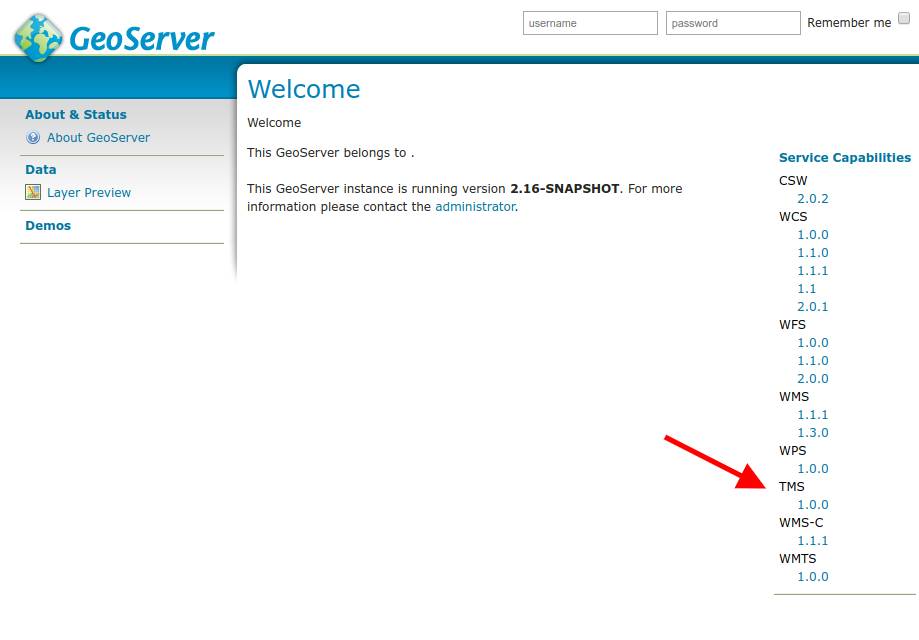
Task: Select the About & Status section heading
Action: 76,115
